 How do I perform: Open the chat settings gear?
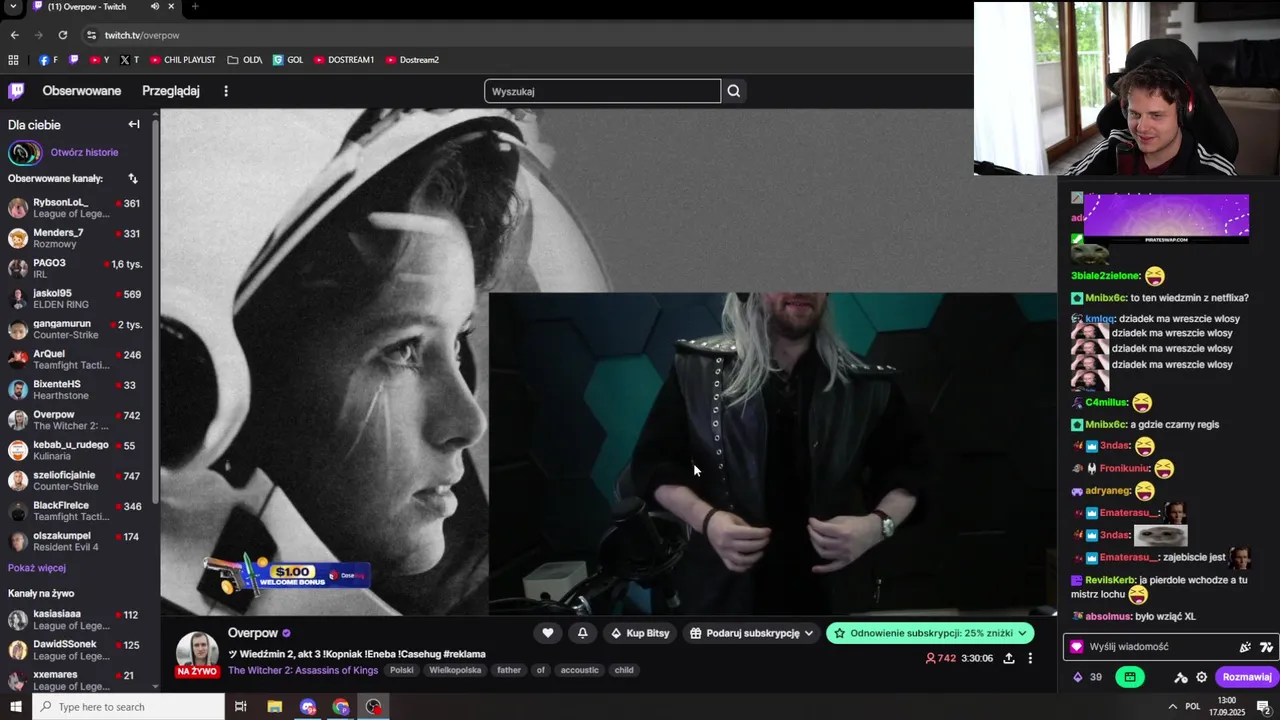click(1202, 677)
